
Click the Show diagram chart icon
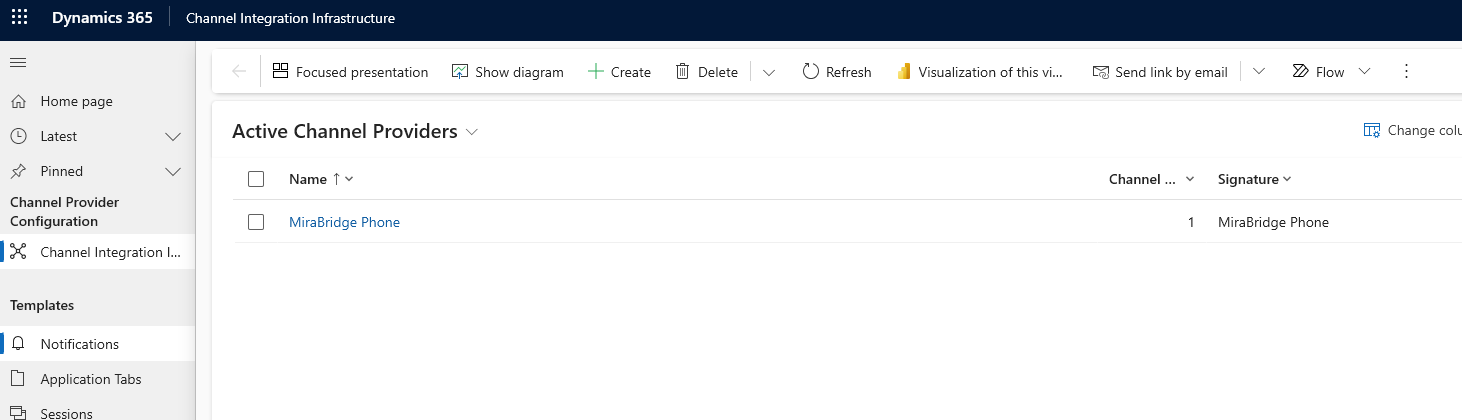coord(460,71)
